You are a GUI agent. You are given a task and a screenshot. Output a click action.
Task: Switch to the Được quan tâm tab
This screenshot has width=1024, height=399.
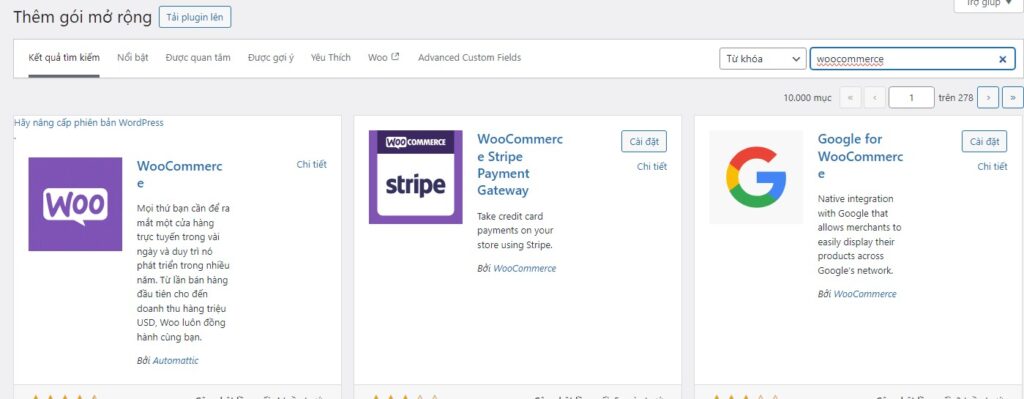pos(198,57)
